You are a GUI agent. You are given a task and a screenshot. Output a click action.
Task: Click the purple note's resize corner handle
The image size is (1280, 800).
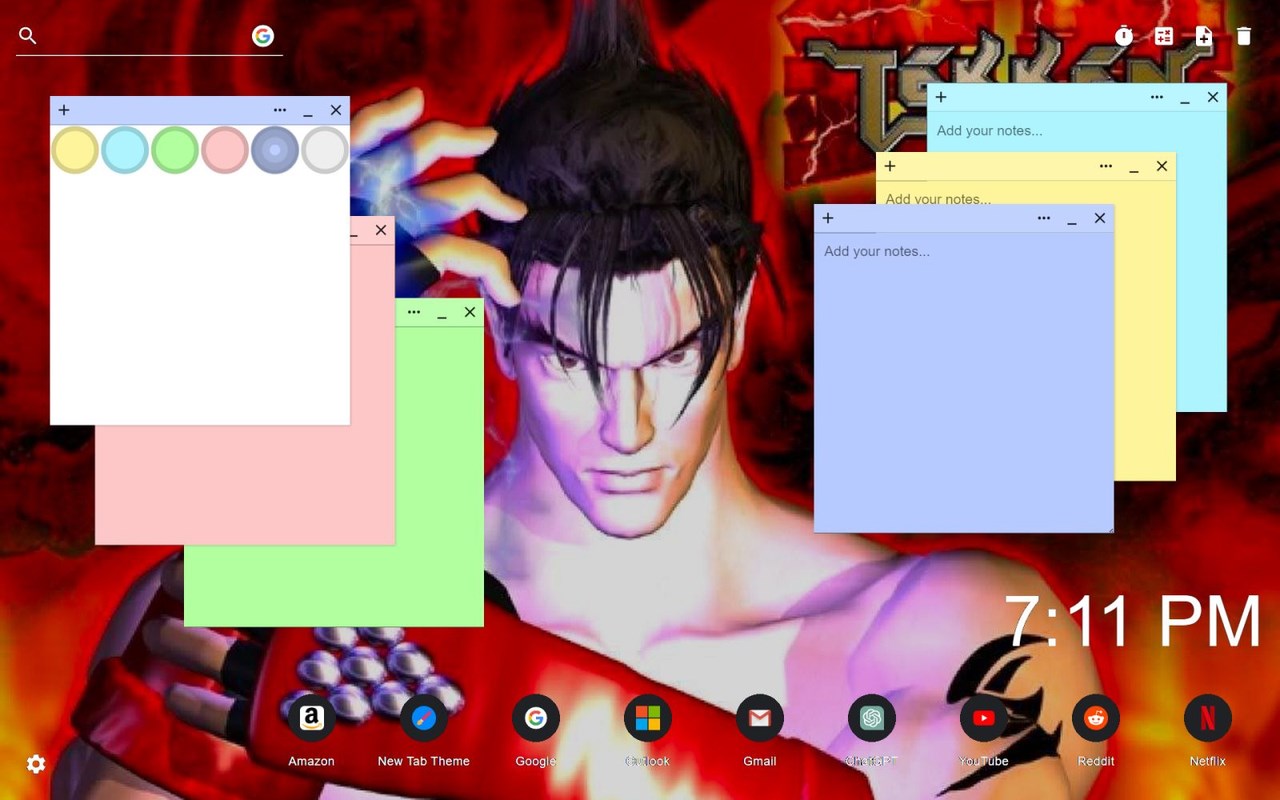tap(1108, 527)
